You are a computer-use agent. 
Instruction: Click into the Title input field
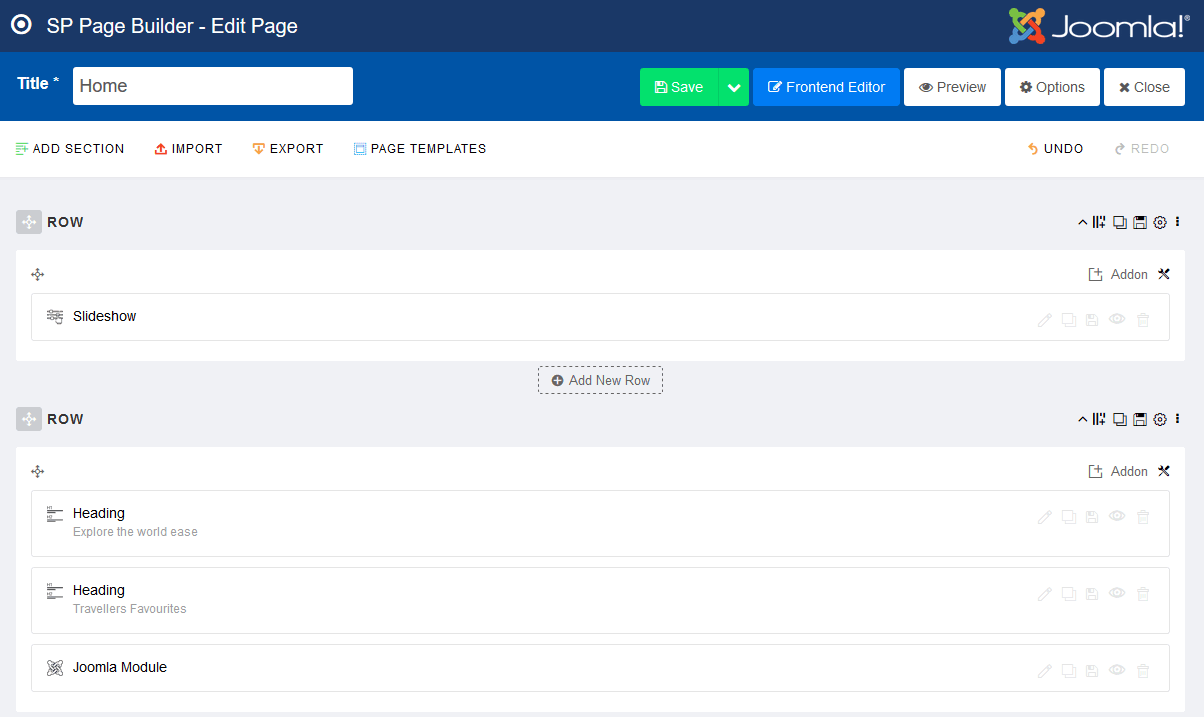(213, 86)
